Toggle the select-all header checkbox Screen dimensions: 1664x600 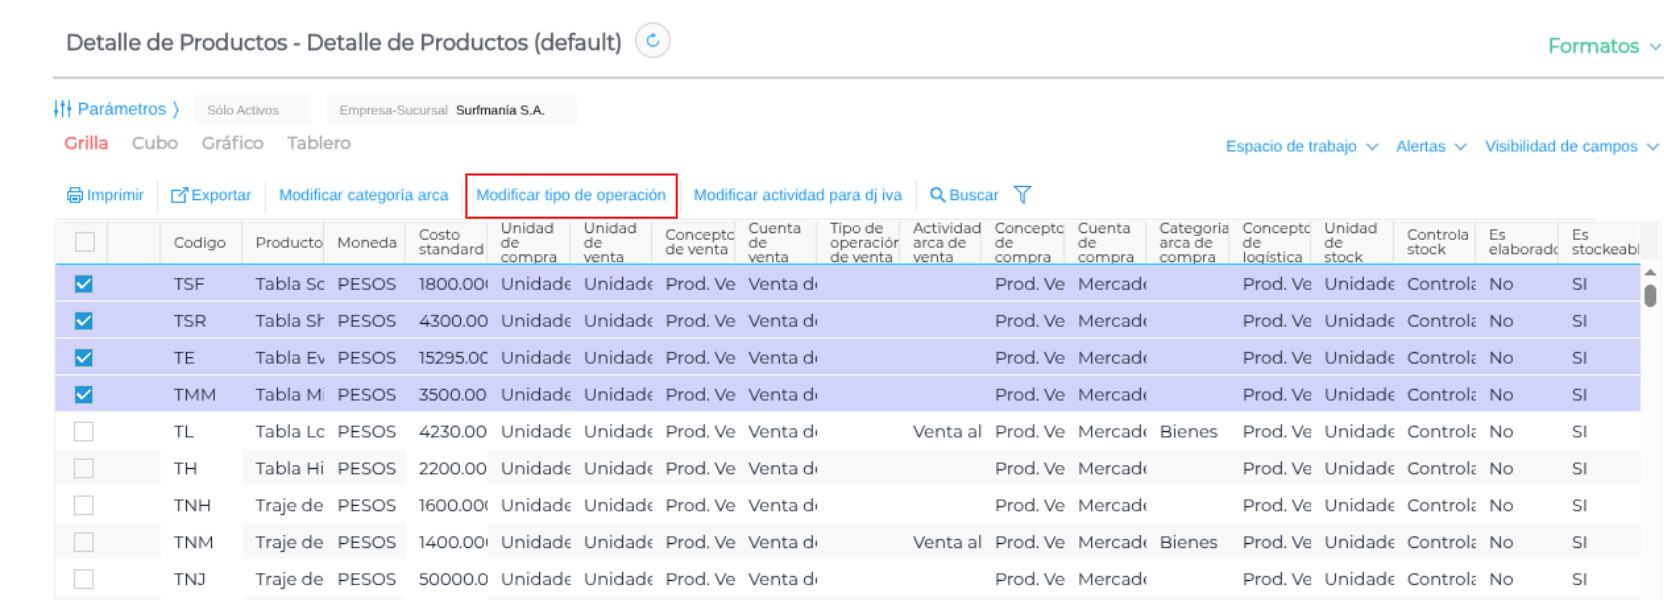[85, 241]
